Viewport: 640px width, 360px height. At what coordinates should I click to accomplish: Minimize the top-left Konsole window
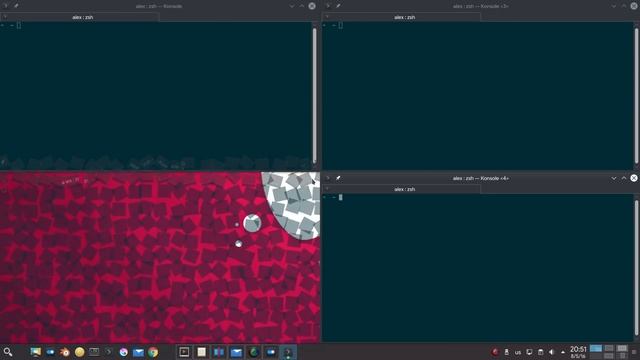tap(292, 6)
